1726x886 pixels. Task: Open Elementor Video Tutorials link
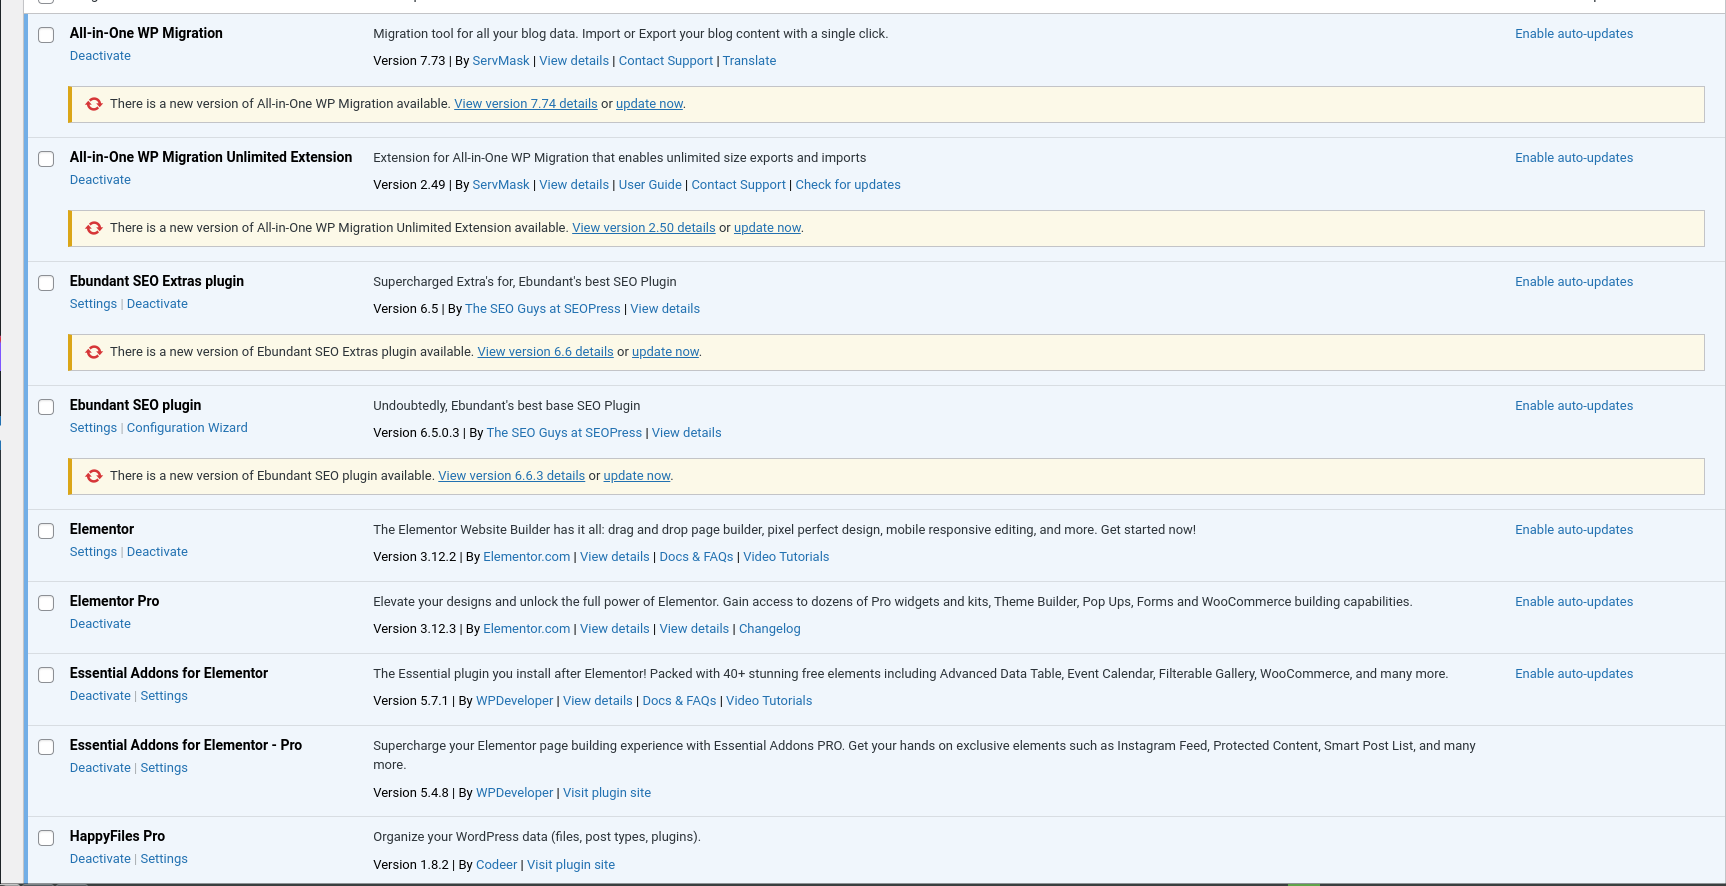(x=785, y=557)
